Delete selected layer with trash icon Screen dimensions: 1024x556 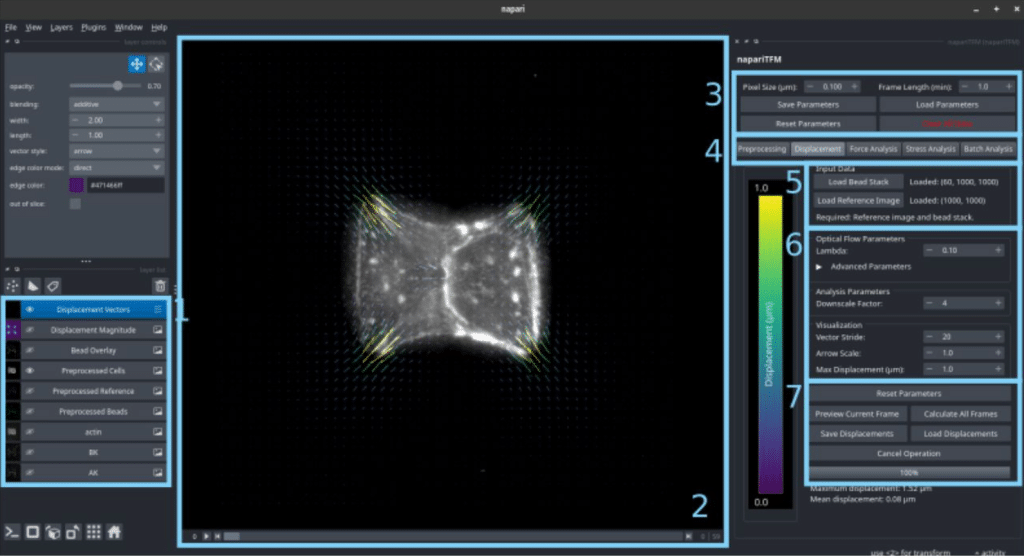(x=158, y=286)
